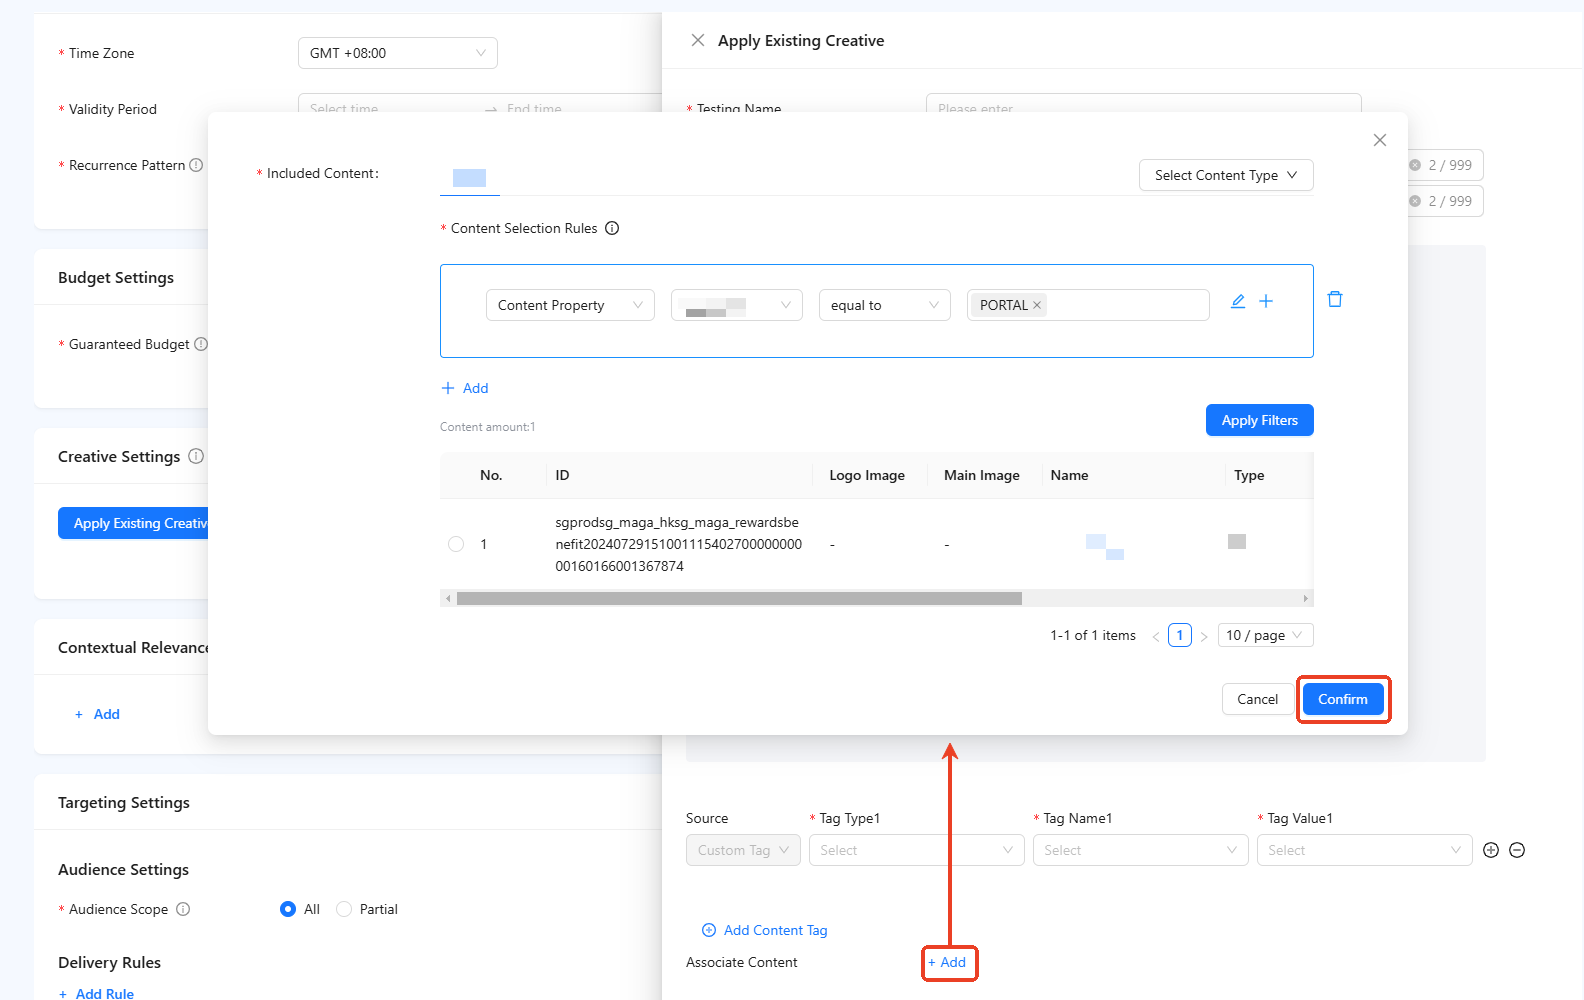Click the info icon beside Content Selection Rules
This screenshot has height=1000, width=1584.
point(612,228)
